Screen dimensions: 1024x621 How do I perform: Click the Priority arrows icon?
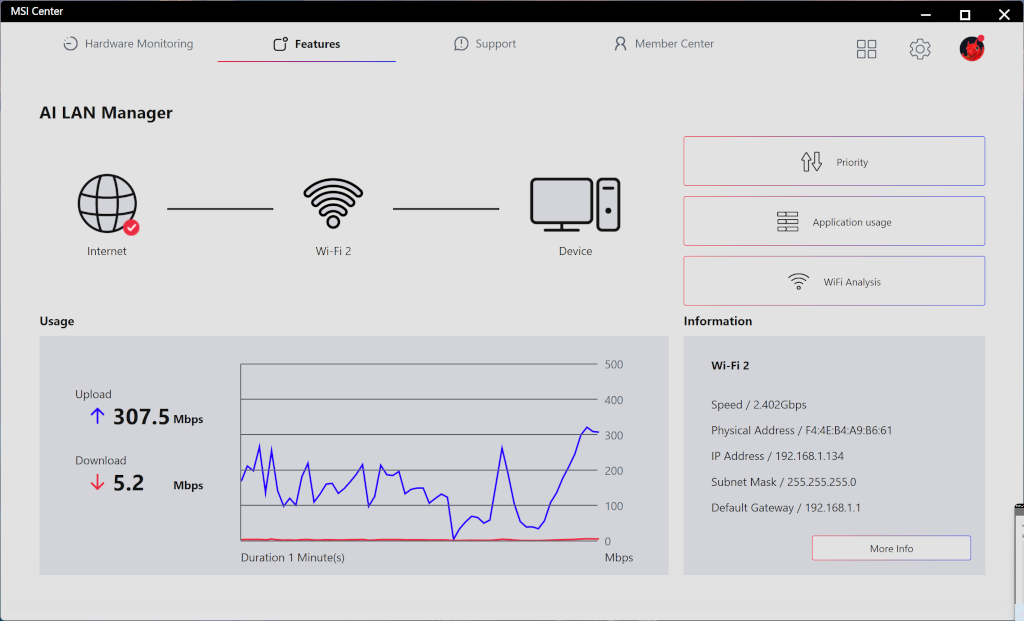(x=811, y=162)
